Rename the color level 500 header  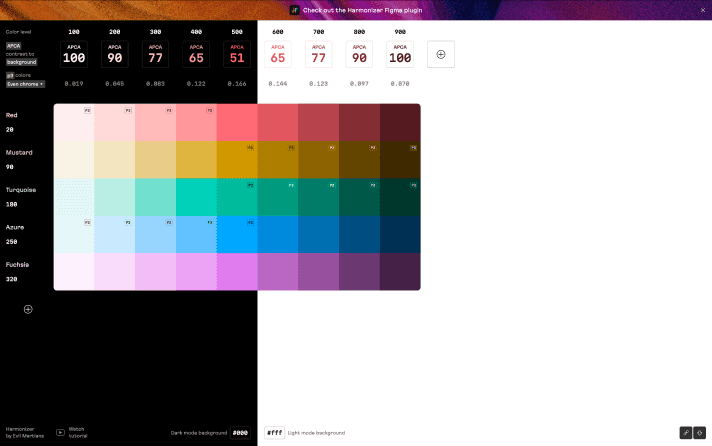237,32
